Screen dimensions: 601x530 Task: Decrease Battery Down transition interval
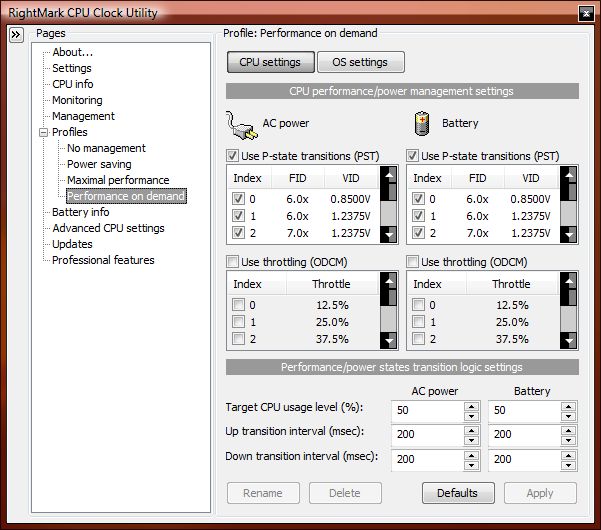(x=568, y=465)
